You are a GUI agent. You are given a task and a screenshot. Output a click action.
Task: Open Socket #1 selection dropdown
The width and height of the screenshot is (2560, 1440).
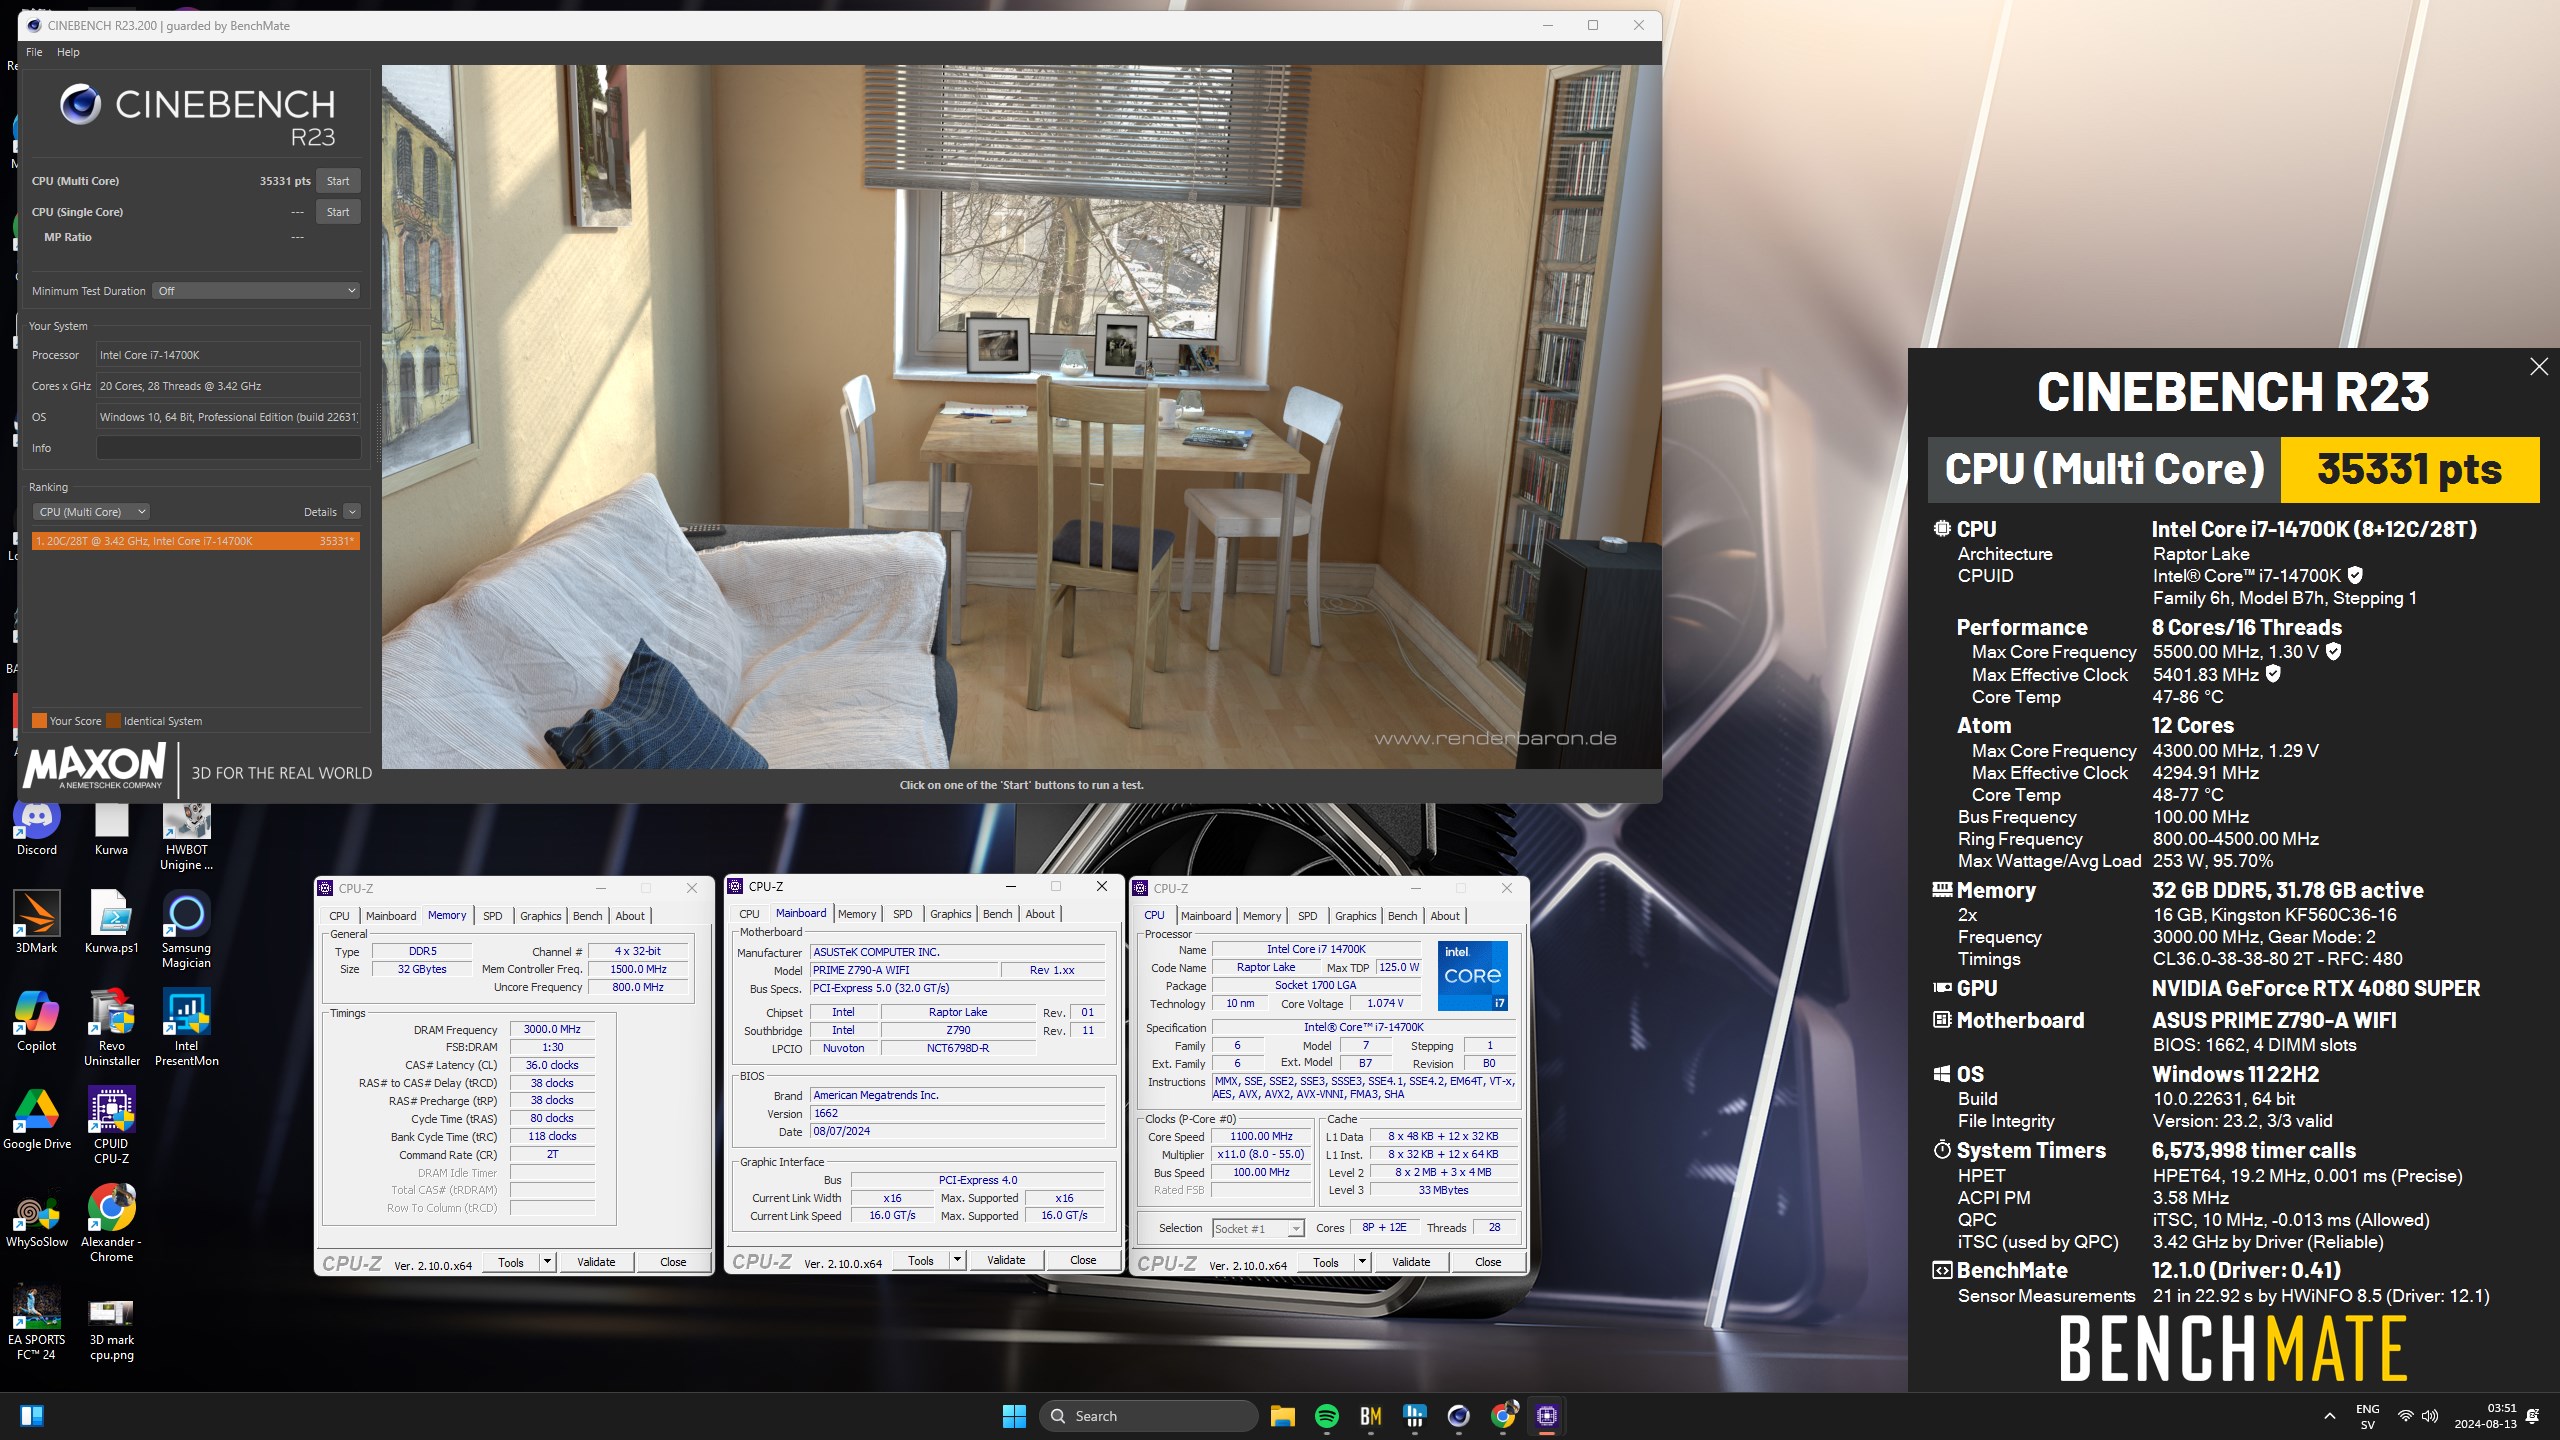point(1258,1228)
